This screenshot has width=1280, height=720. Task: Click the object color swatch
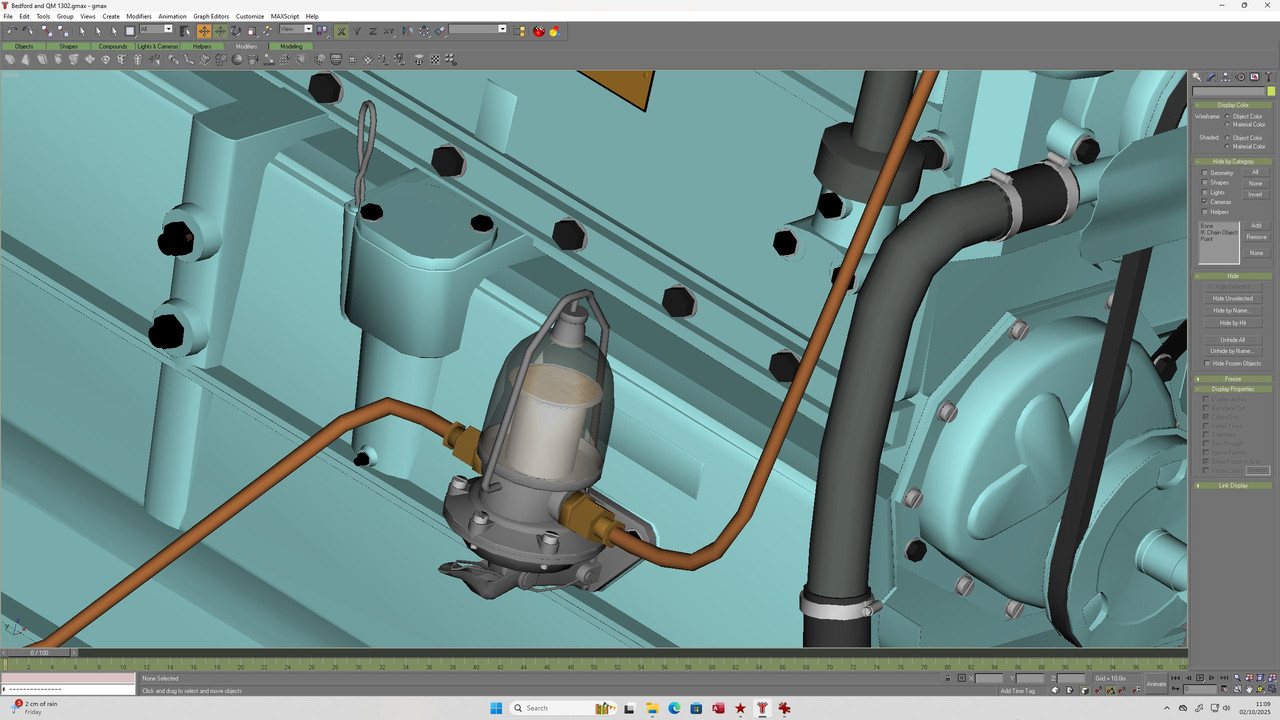coord(1271,91)
